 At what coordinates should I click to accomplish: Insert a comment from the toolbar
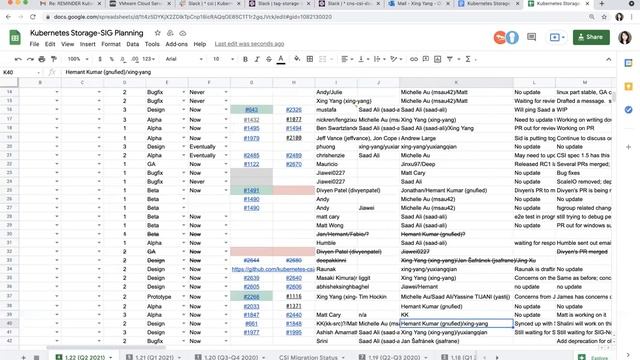coord(426,59)
